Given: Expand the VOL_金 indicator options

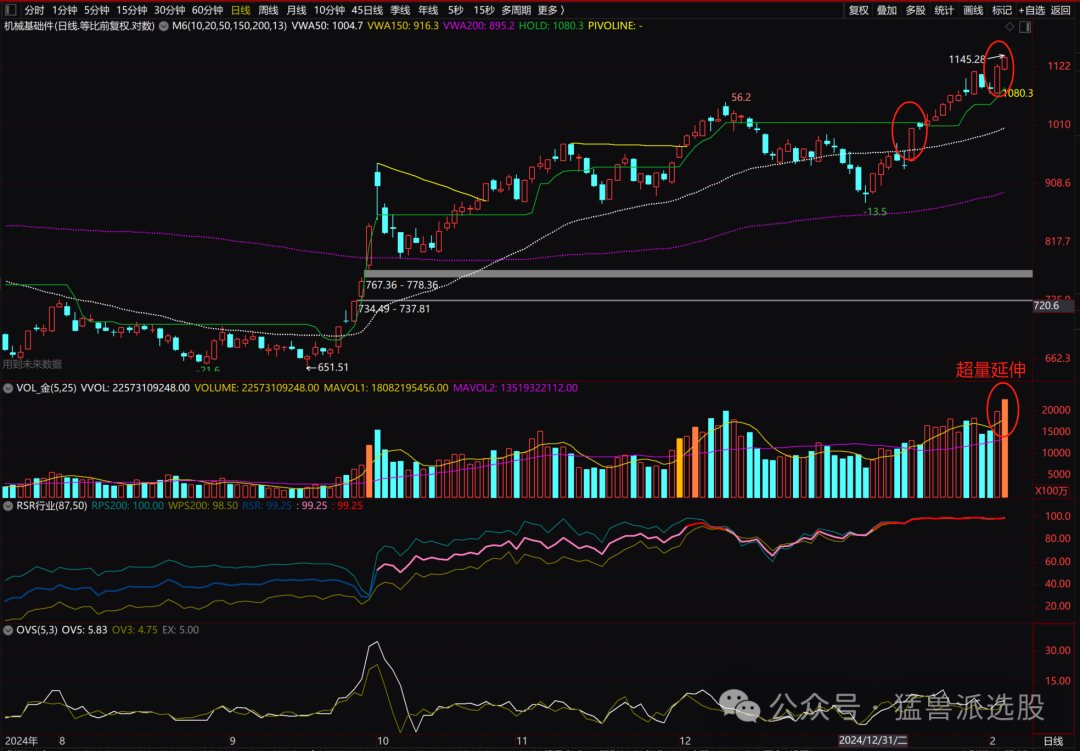Looking at the screenshot, I should tap(8, 389).
